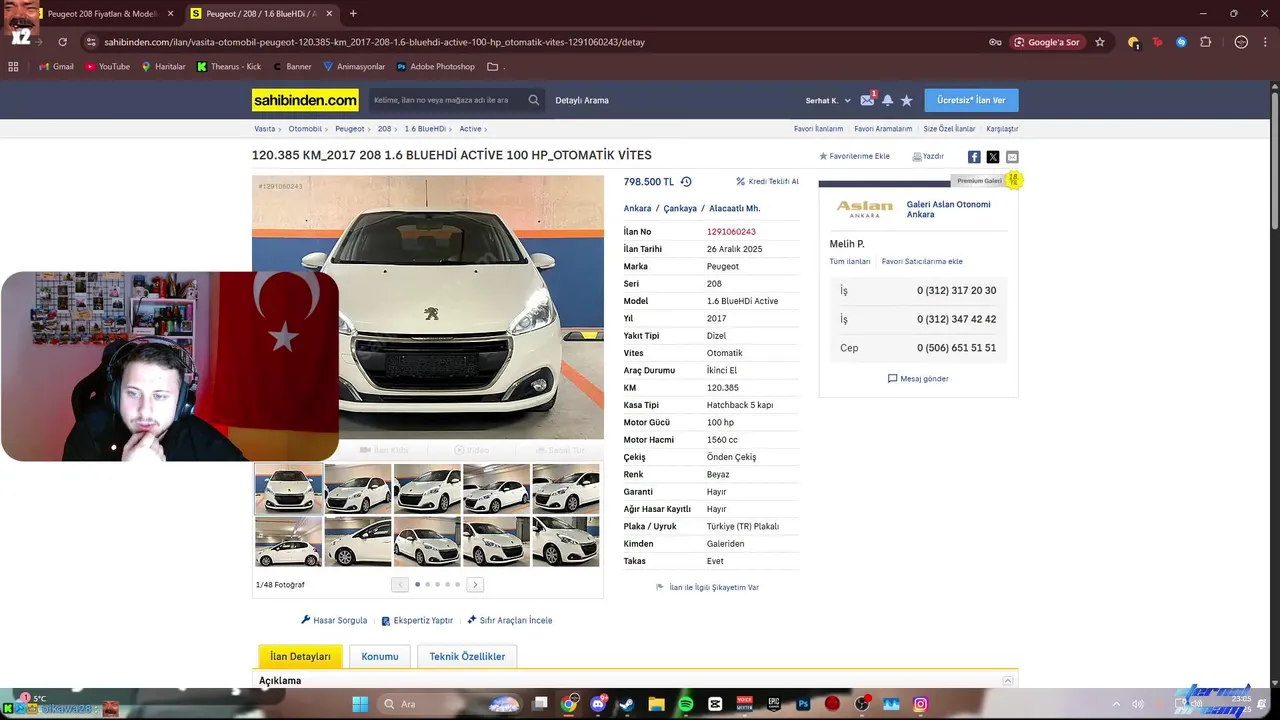Open the notifications bell icon
The width and height of the screenshot is (1280, 720).
887,100
